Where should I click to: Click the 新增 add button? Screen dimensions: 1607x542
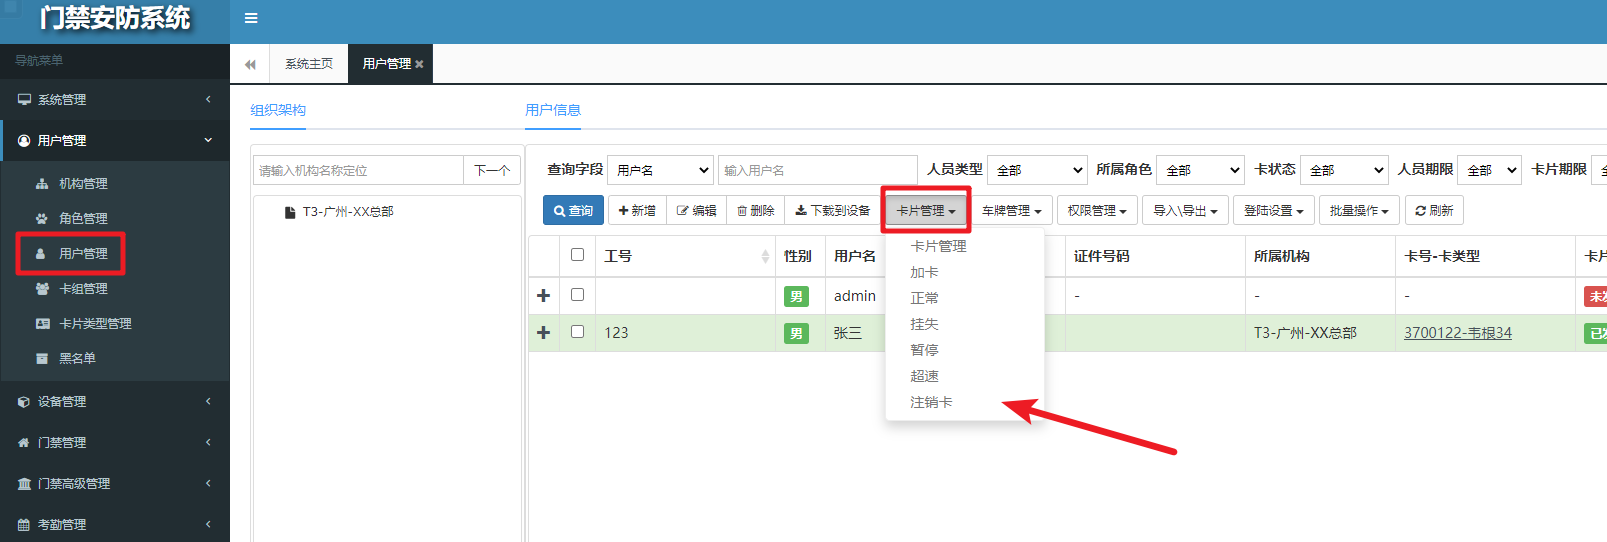click(x=636, y=211)
